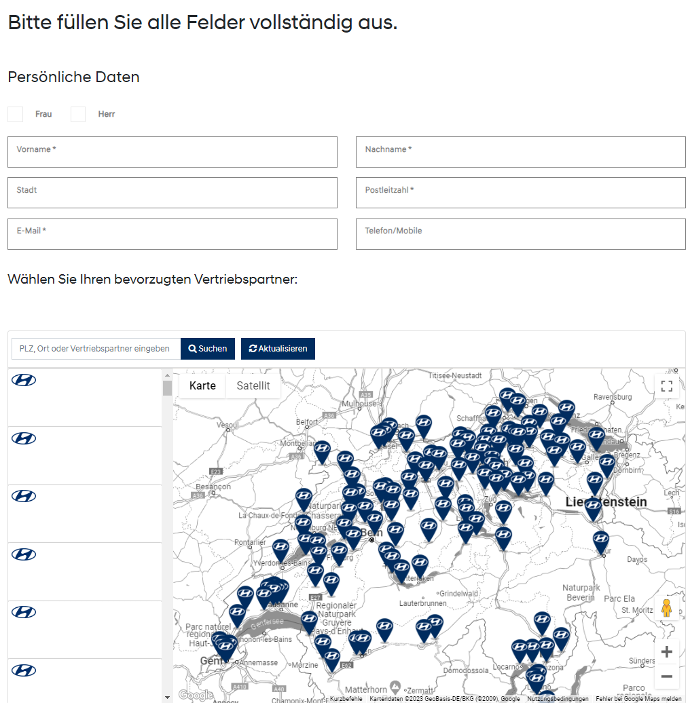Click the Hyundai pin above Bern label

[375, 521]
